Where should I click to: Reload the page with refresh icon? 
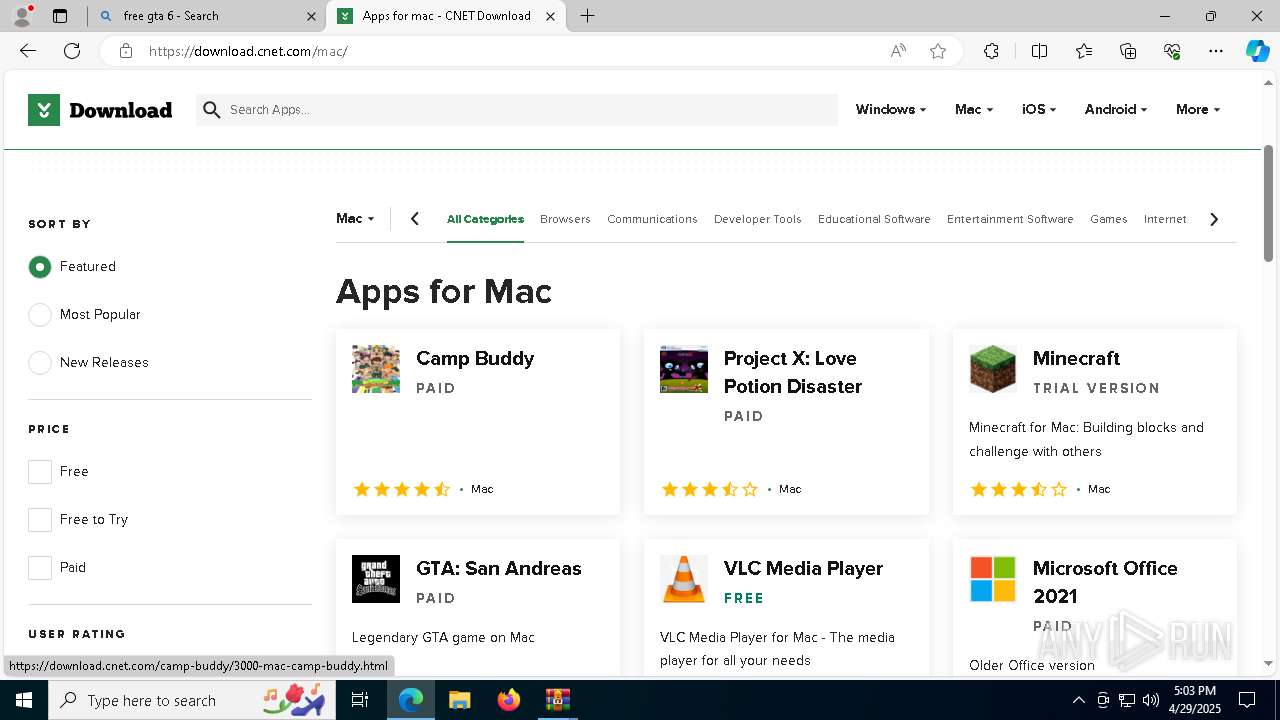point(72,51)
